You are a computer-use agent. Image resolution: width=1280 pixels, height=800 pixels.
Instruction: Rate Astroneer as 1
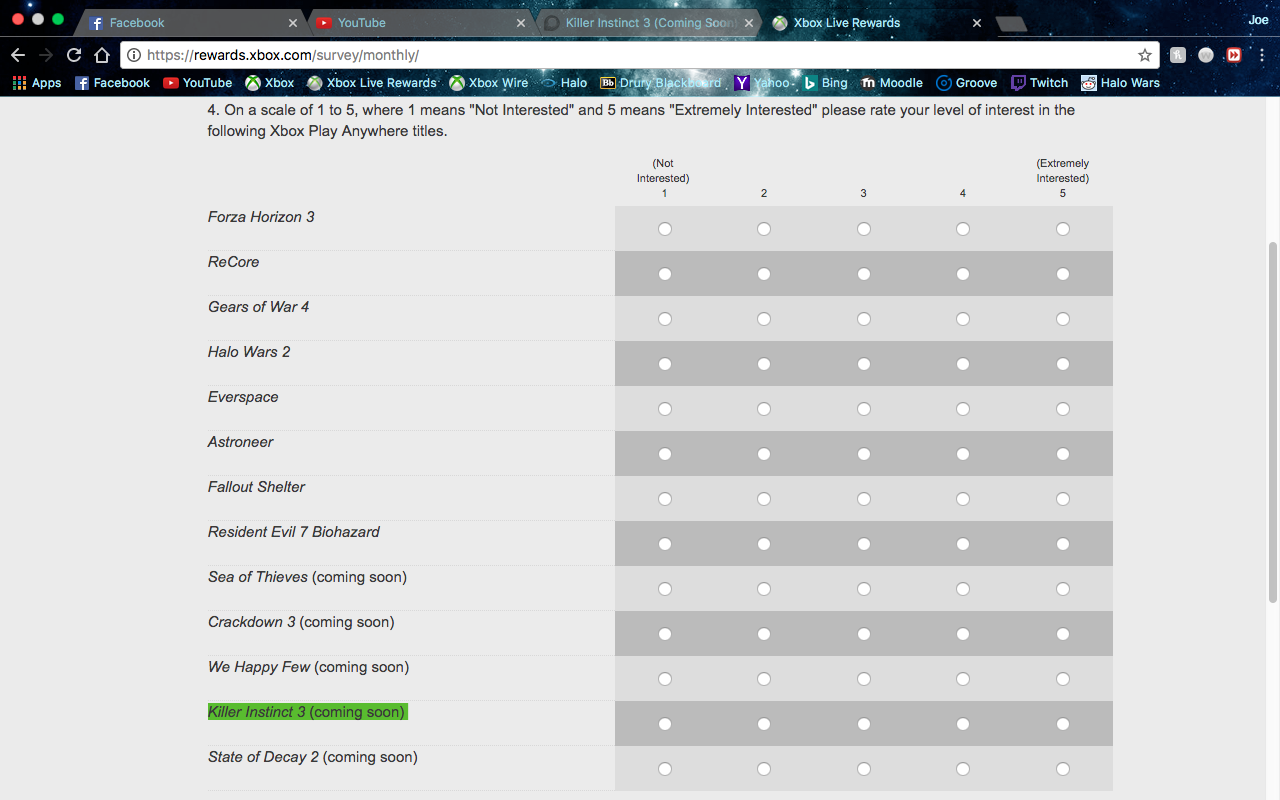665,454
